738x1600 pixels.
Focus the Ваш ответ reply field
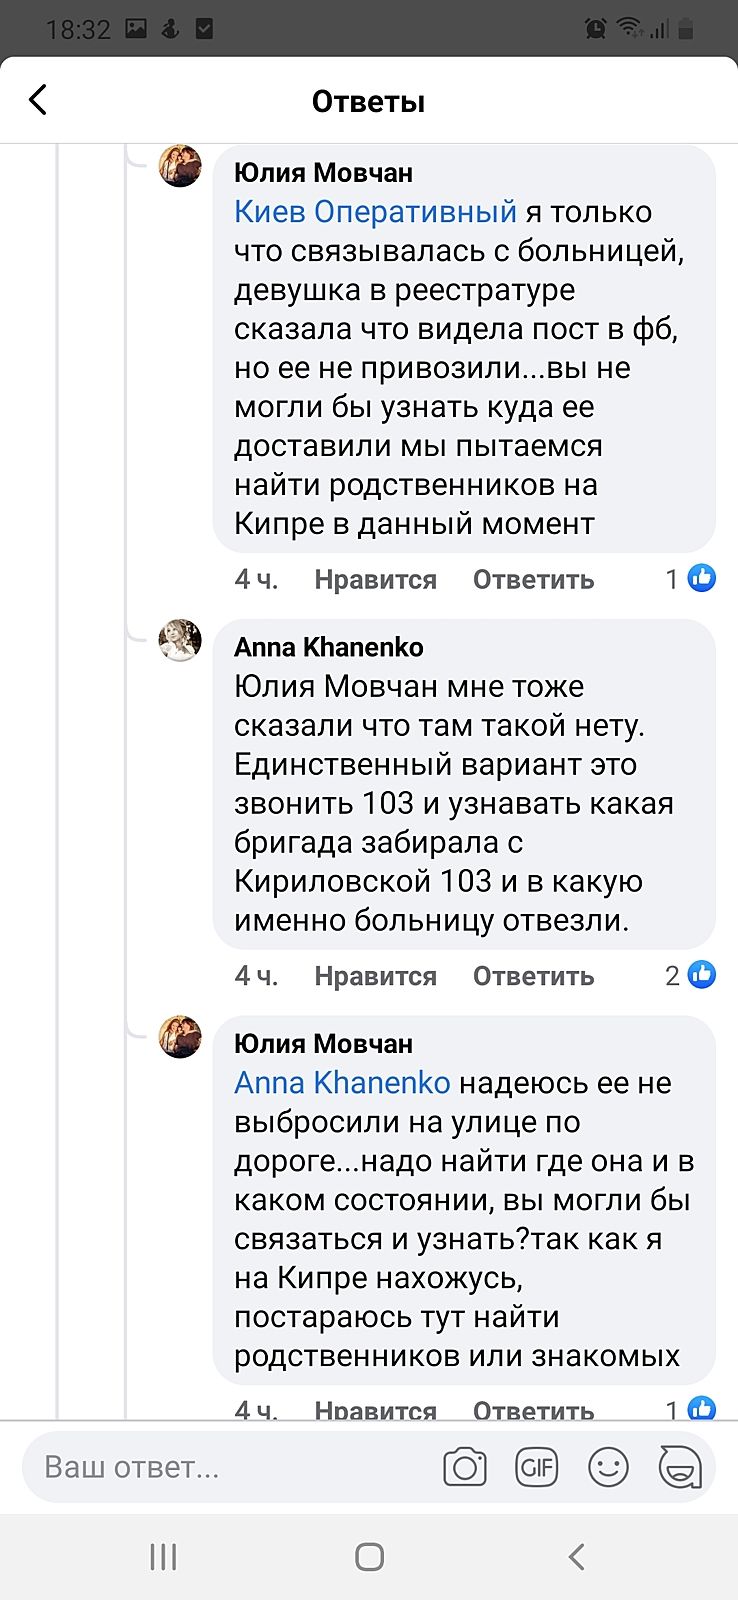click(x=230, y=1467)
